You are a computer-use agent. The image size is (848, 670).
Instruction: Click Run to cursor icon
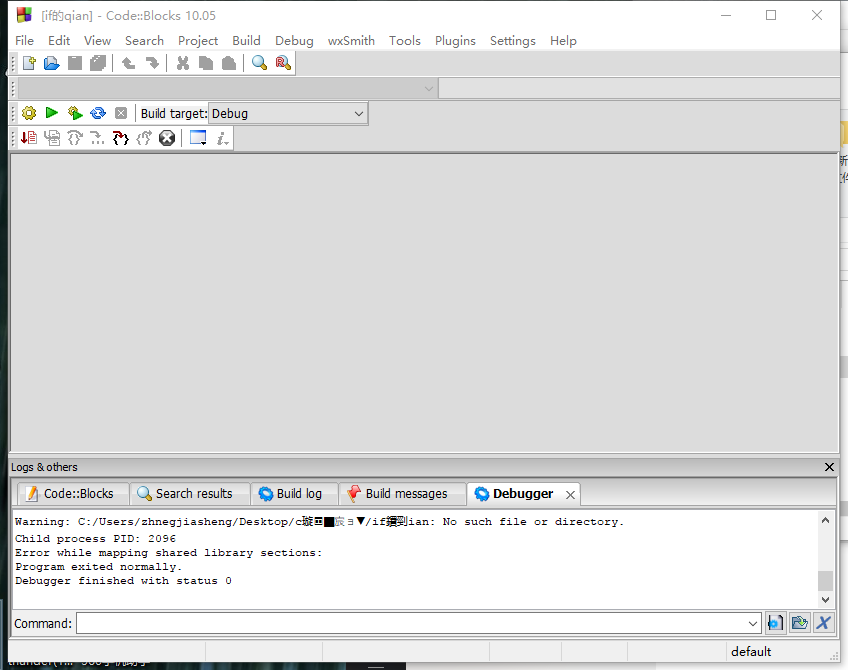point(52,138)
